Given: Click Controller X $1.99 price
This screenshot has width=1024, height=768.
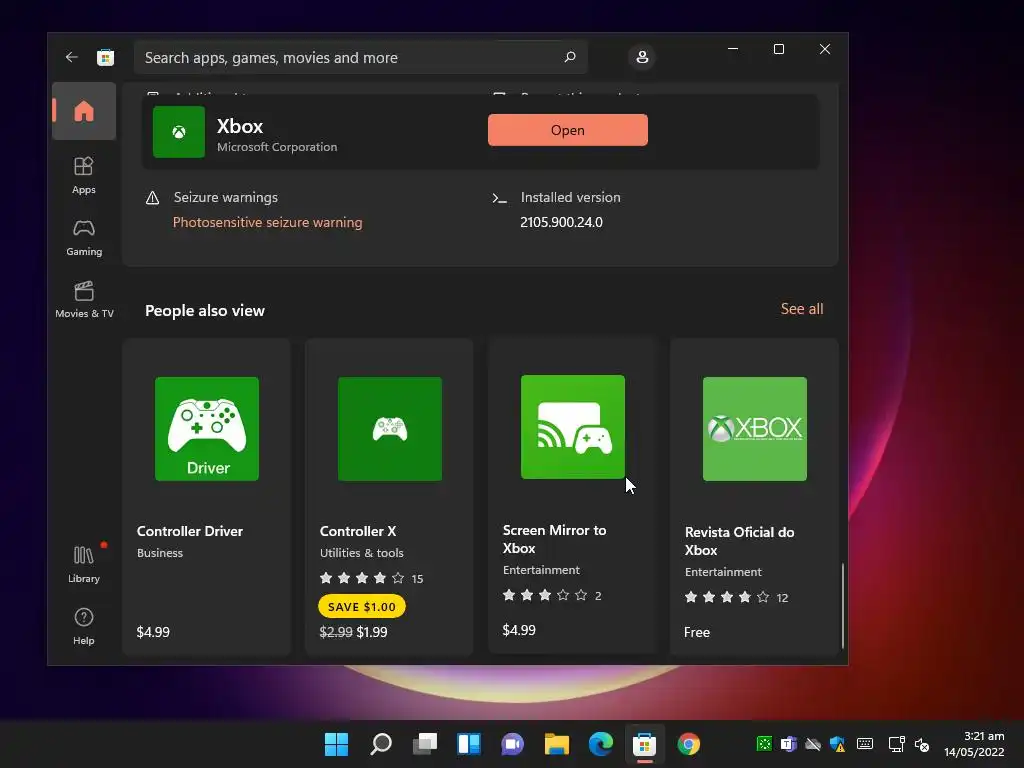Looking at the screenshot, I should tap(372, 632).
